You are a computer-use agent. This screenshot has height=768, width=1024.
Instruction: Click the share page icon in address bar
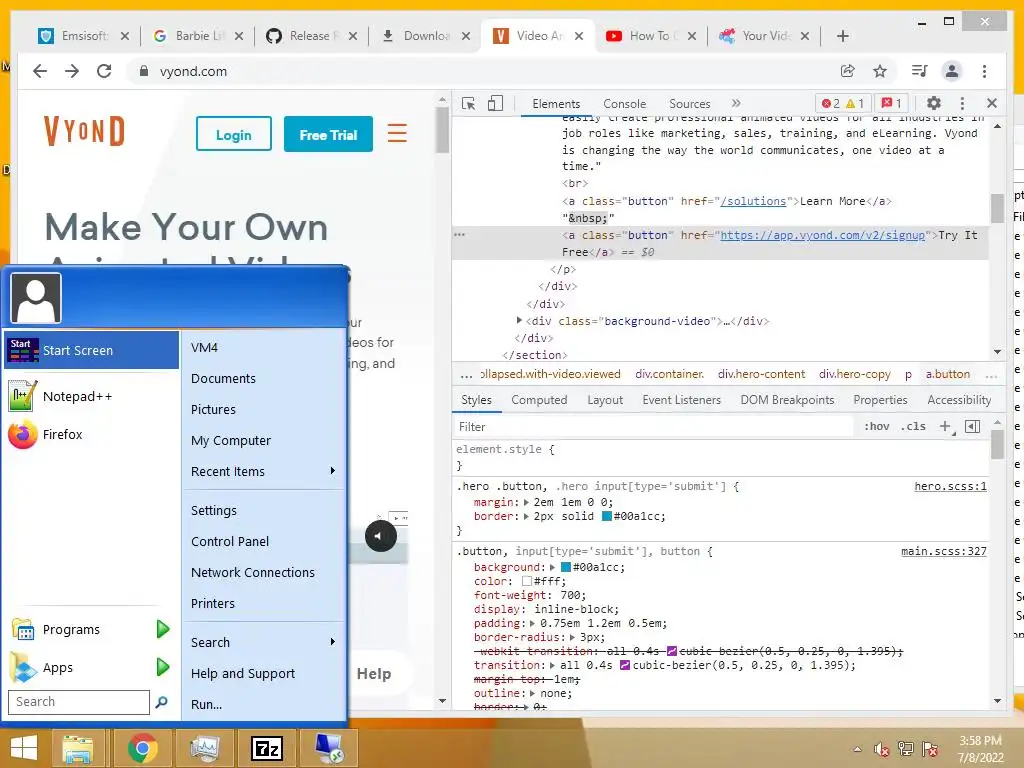coord(848,71)
